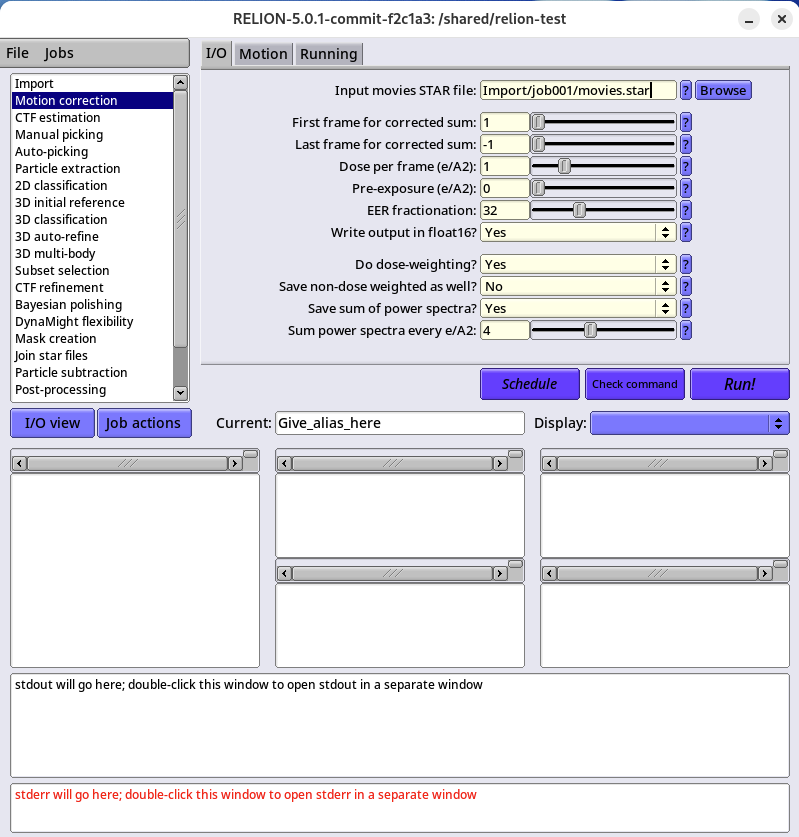The image size is (799, 837).
Task: Open help for Input movies STAR file
Action: (686, 90)
